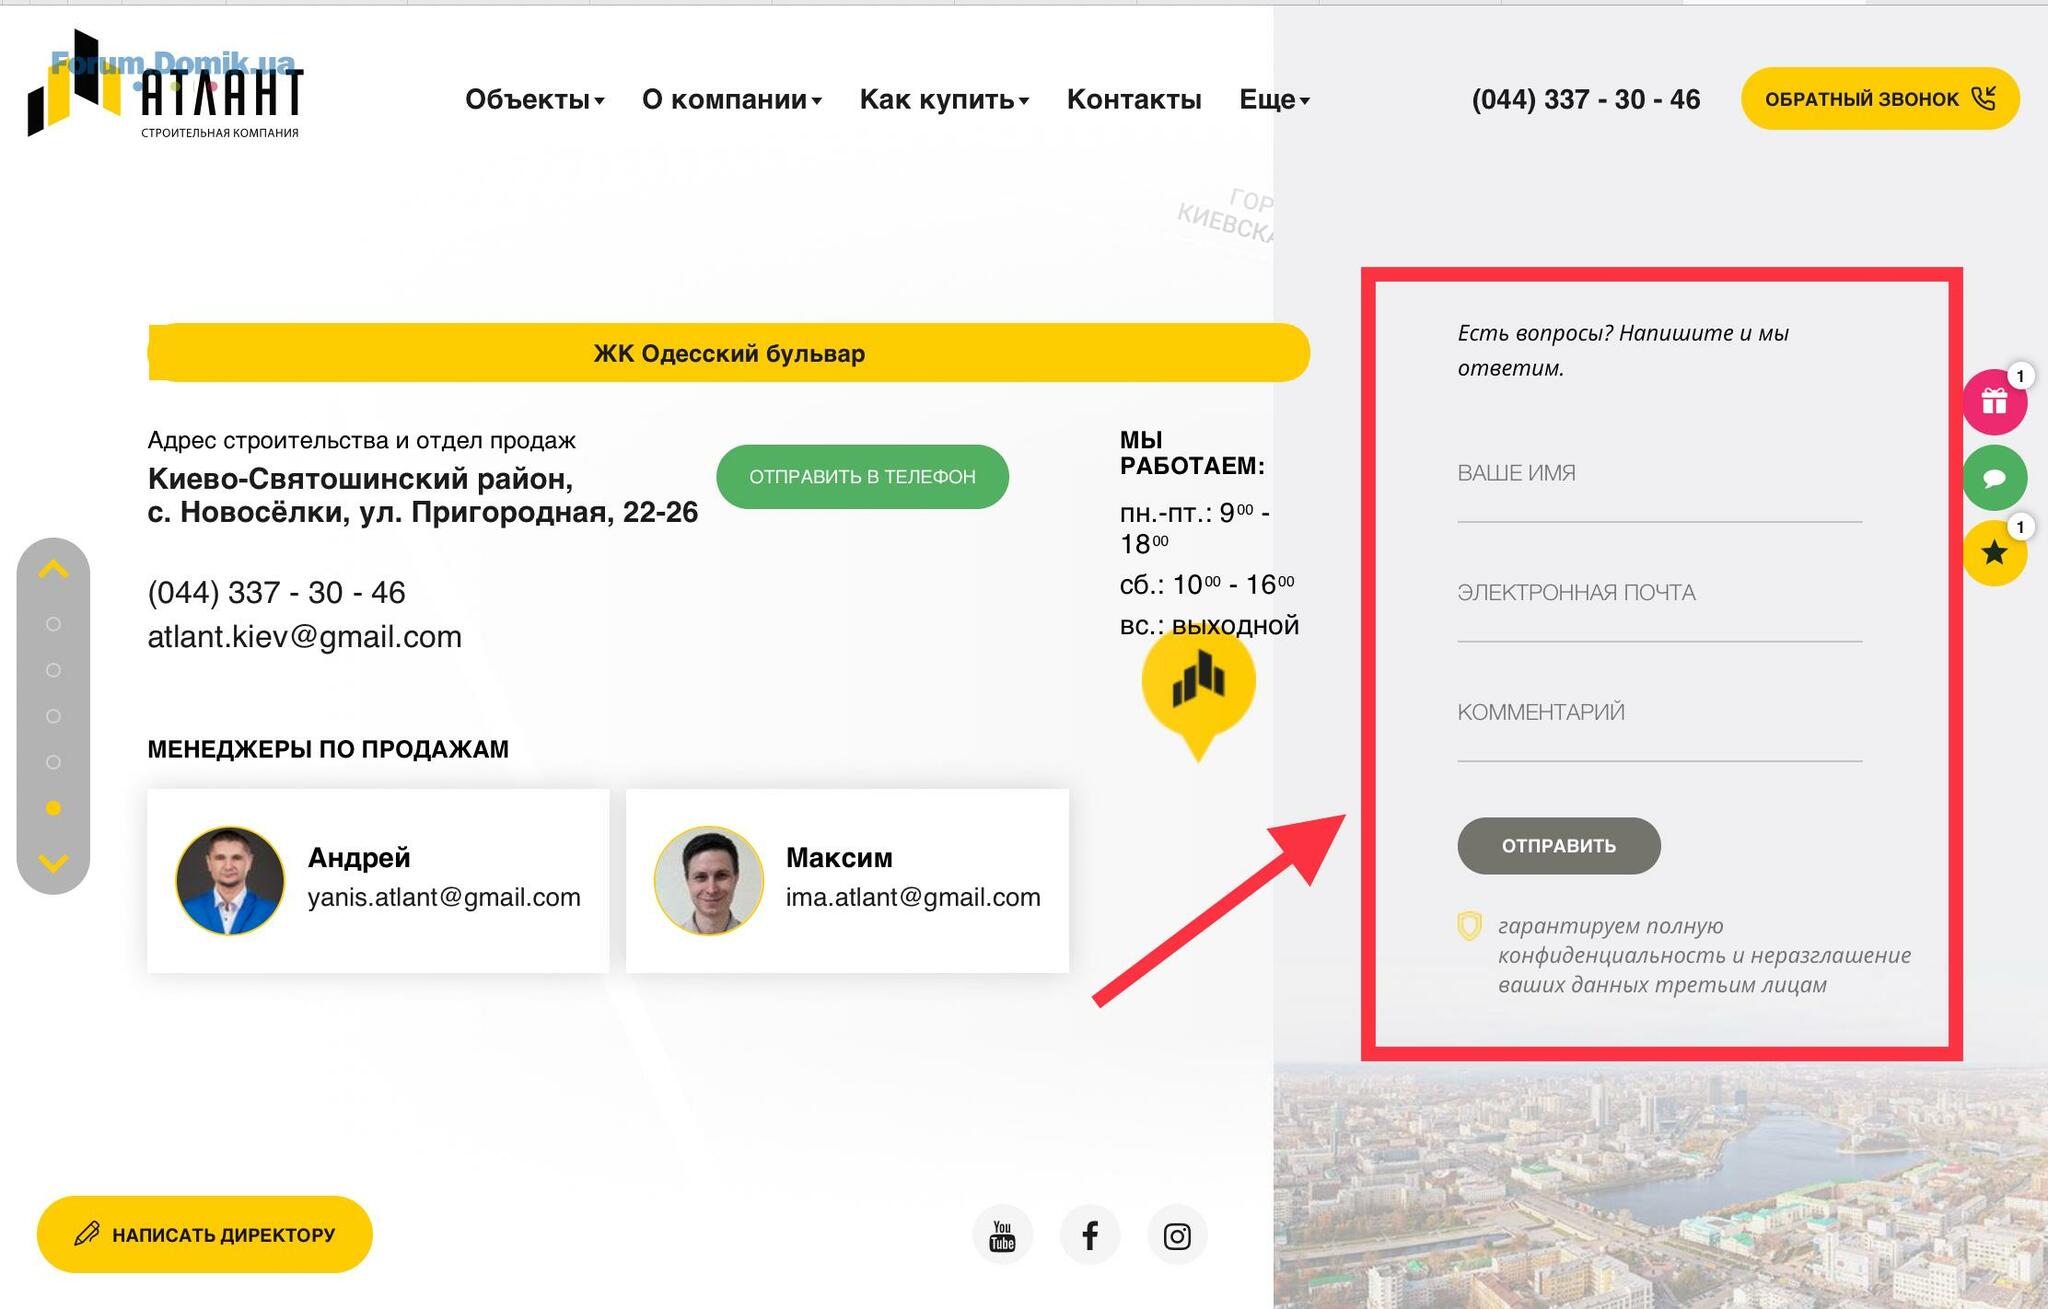Click manager name Андрей
The height and width of the screenshot is (1309, 2048).
(x=359, y=857)
